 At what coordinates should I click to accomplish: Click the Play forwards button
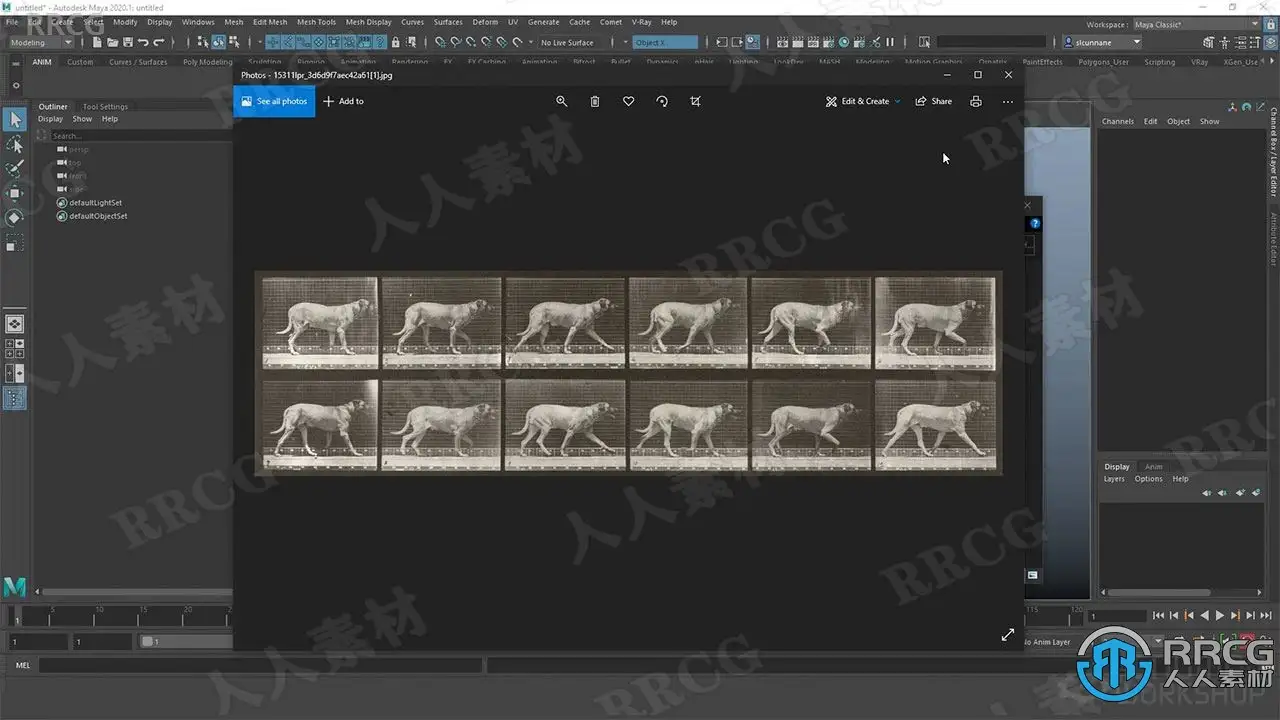(1220, 616)
